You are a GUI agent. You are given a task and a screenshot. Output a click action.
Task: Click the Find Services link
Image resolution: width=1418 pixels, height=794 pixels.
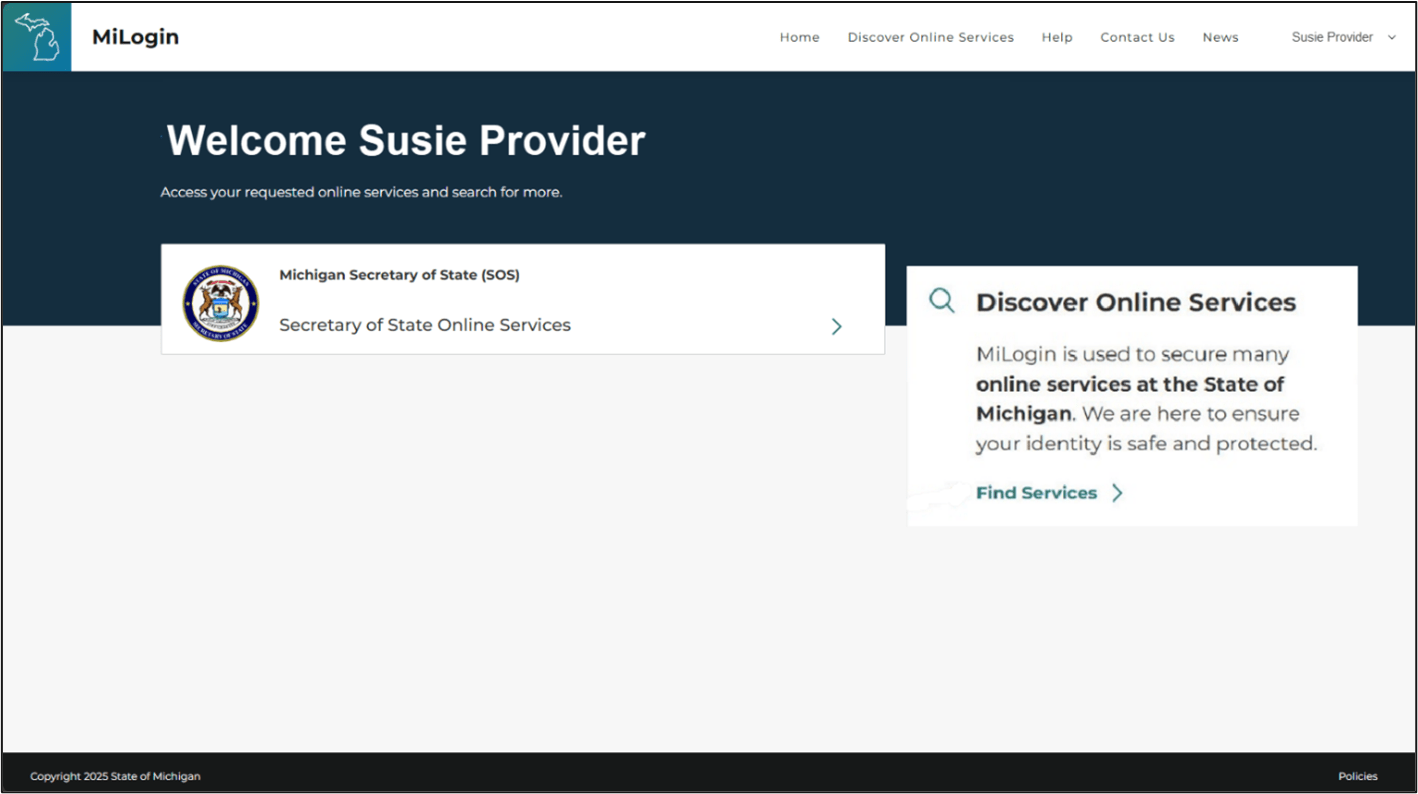click(x=1036, y=493)
